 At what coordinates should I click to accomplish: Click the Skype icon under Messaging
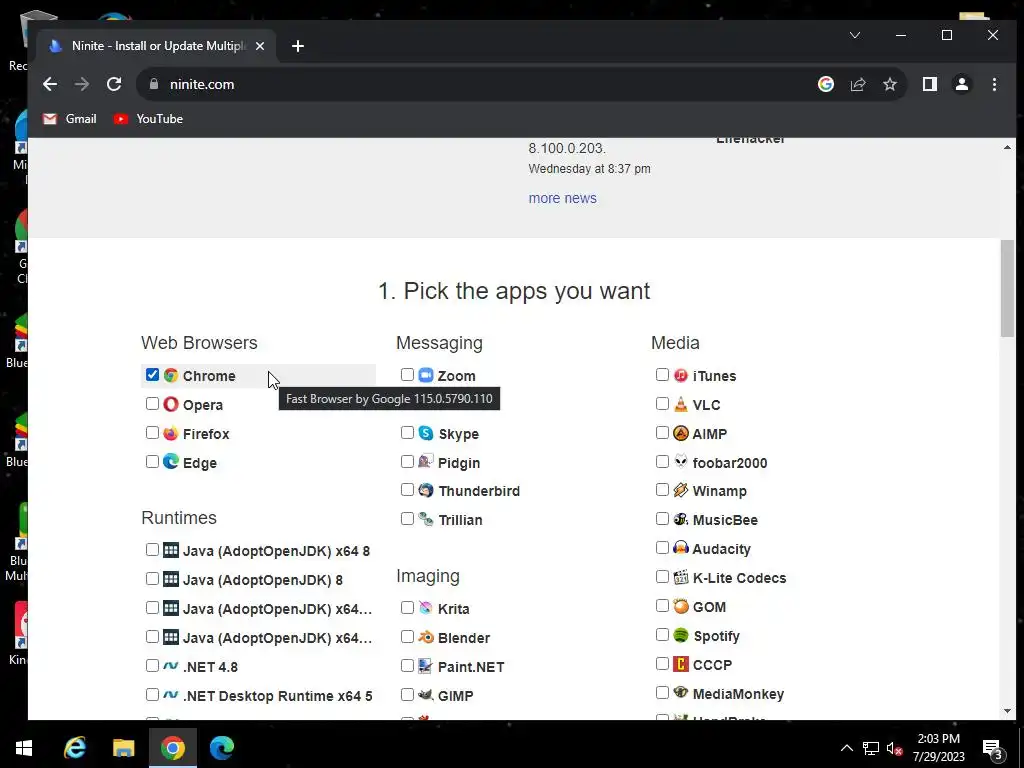(426, 433)
